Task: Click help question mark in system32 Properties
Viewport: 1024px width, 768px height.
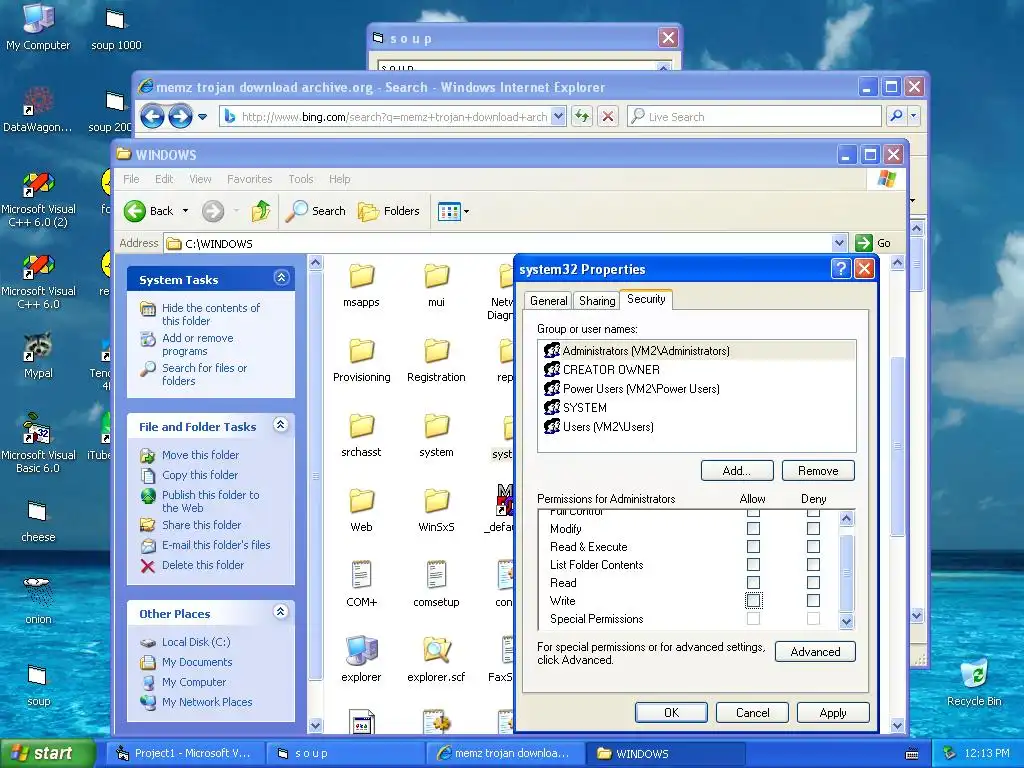Action: pyautogui.click(x=840, y=269)
